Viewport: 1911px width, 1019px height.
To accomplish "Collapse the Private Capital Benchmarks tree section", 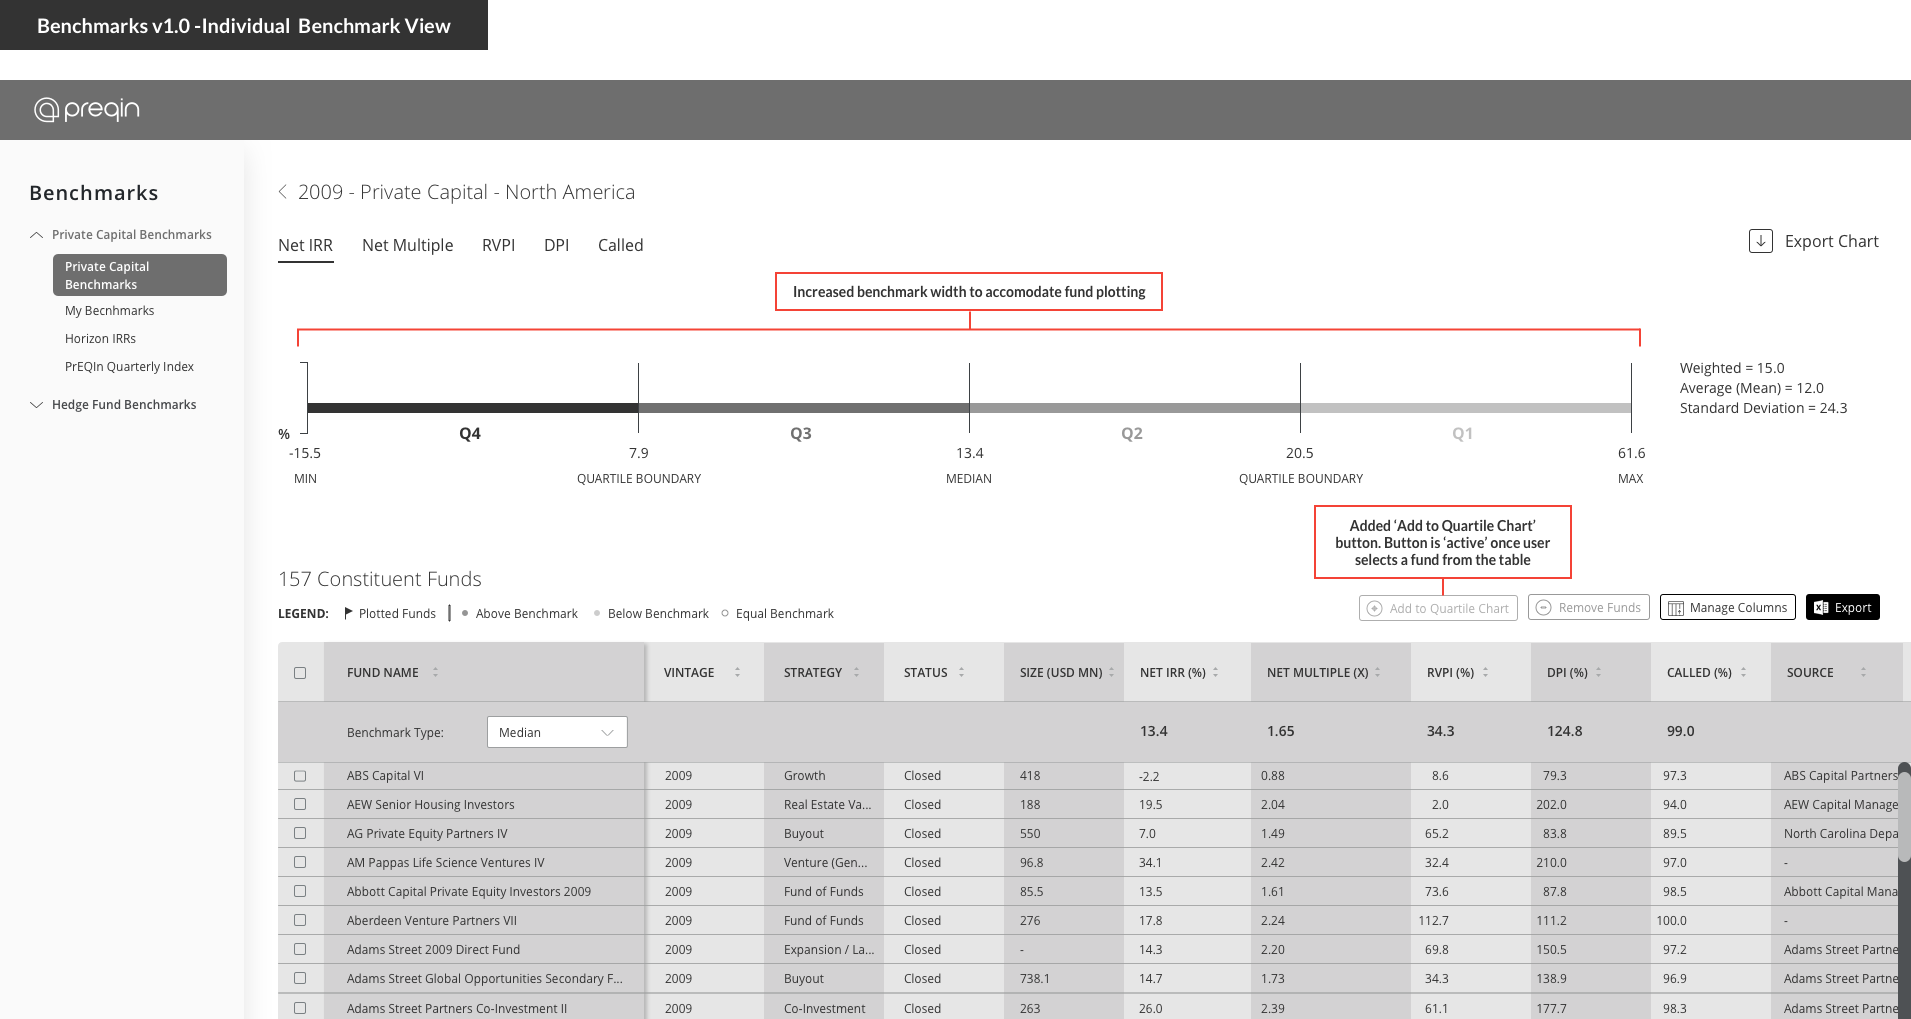I will pyautogui.click(x=37, y=235).
